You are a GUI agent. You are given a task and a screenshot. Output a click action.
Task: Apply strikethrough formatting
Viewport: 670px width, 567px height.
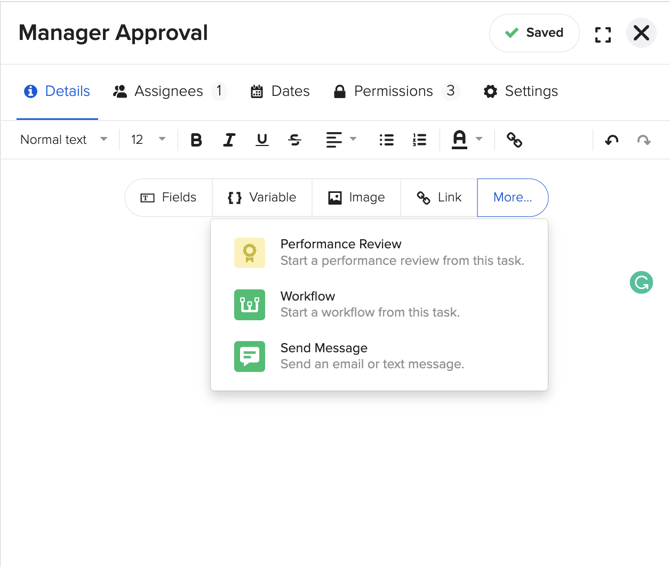295,140
